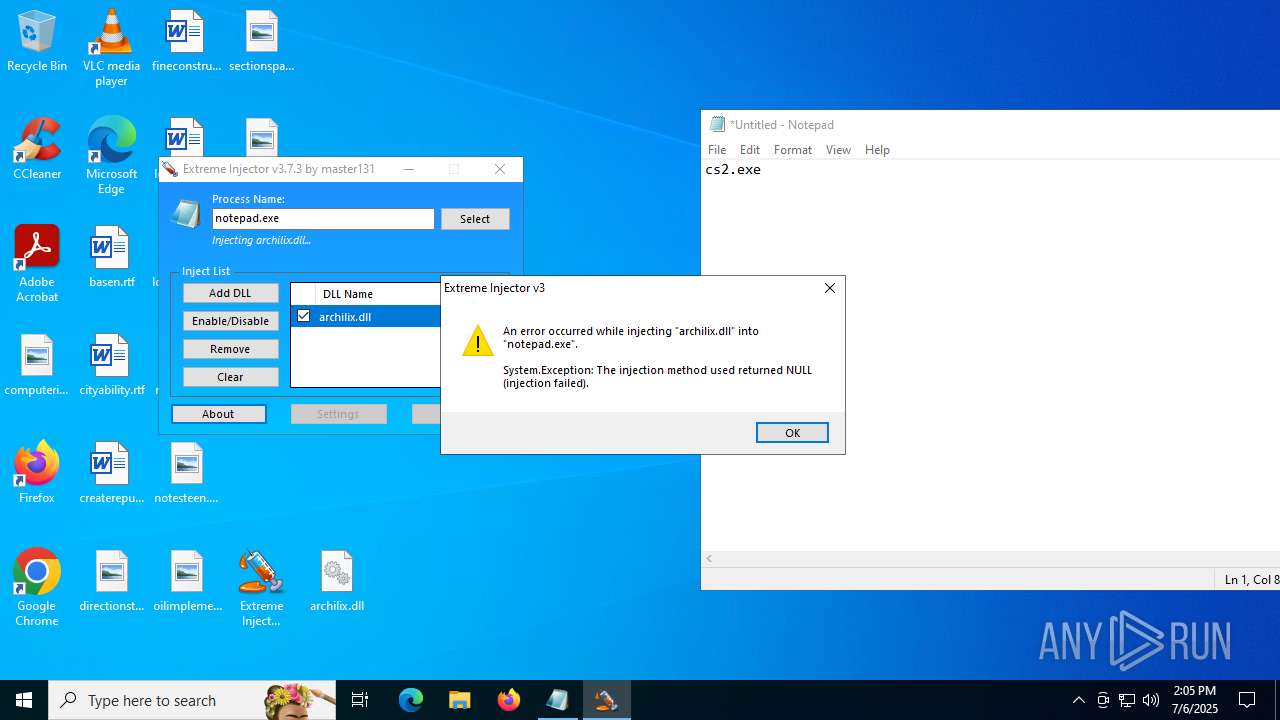
Task: Launch the Google Chrome desktop shortcut
Action: pos(37,588)
